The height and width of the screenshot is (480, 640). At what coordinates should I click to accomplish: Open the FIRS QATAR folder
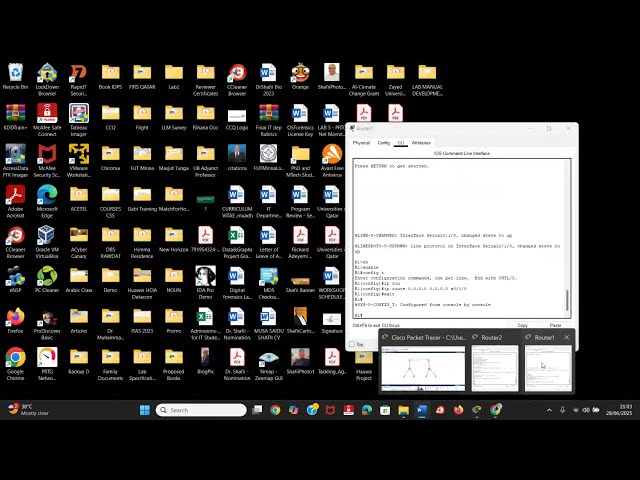click(x=142, y=77)
